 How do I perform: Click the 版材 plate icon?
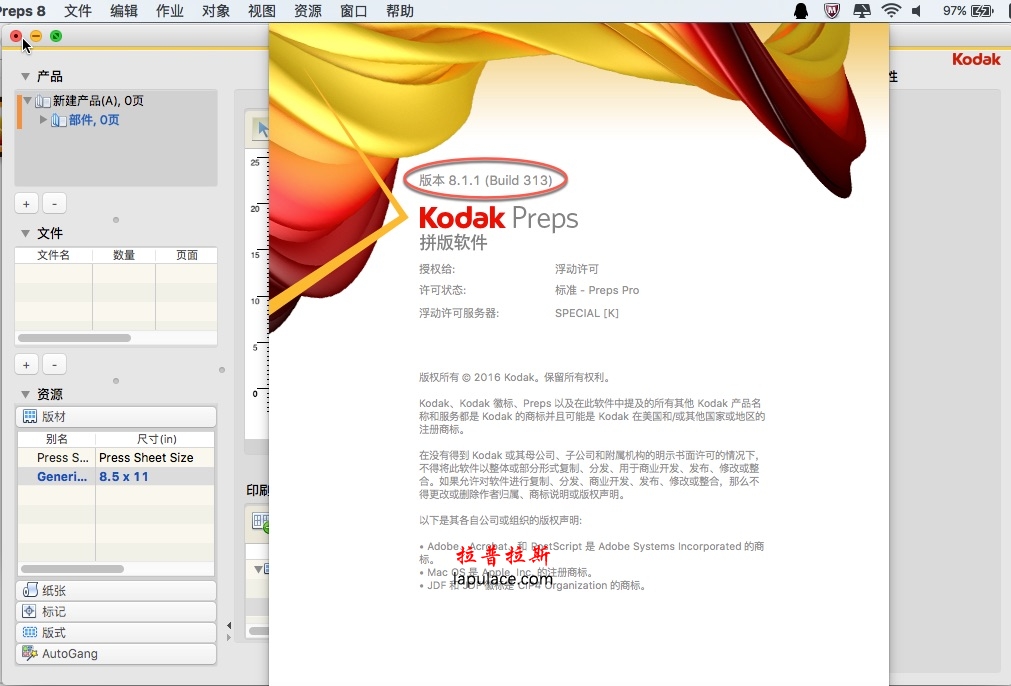pos(30,416)
